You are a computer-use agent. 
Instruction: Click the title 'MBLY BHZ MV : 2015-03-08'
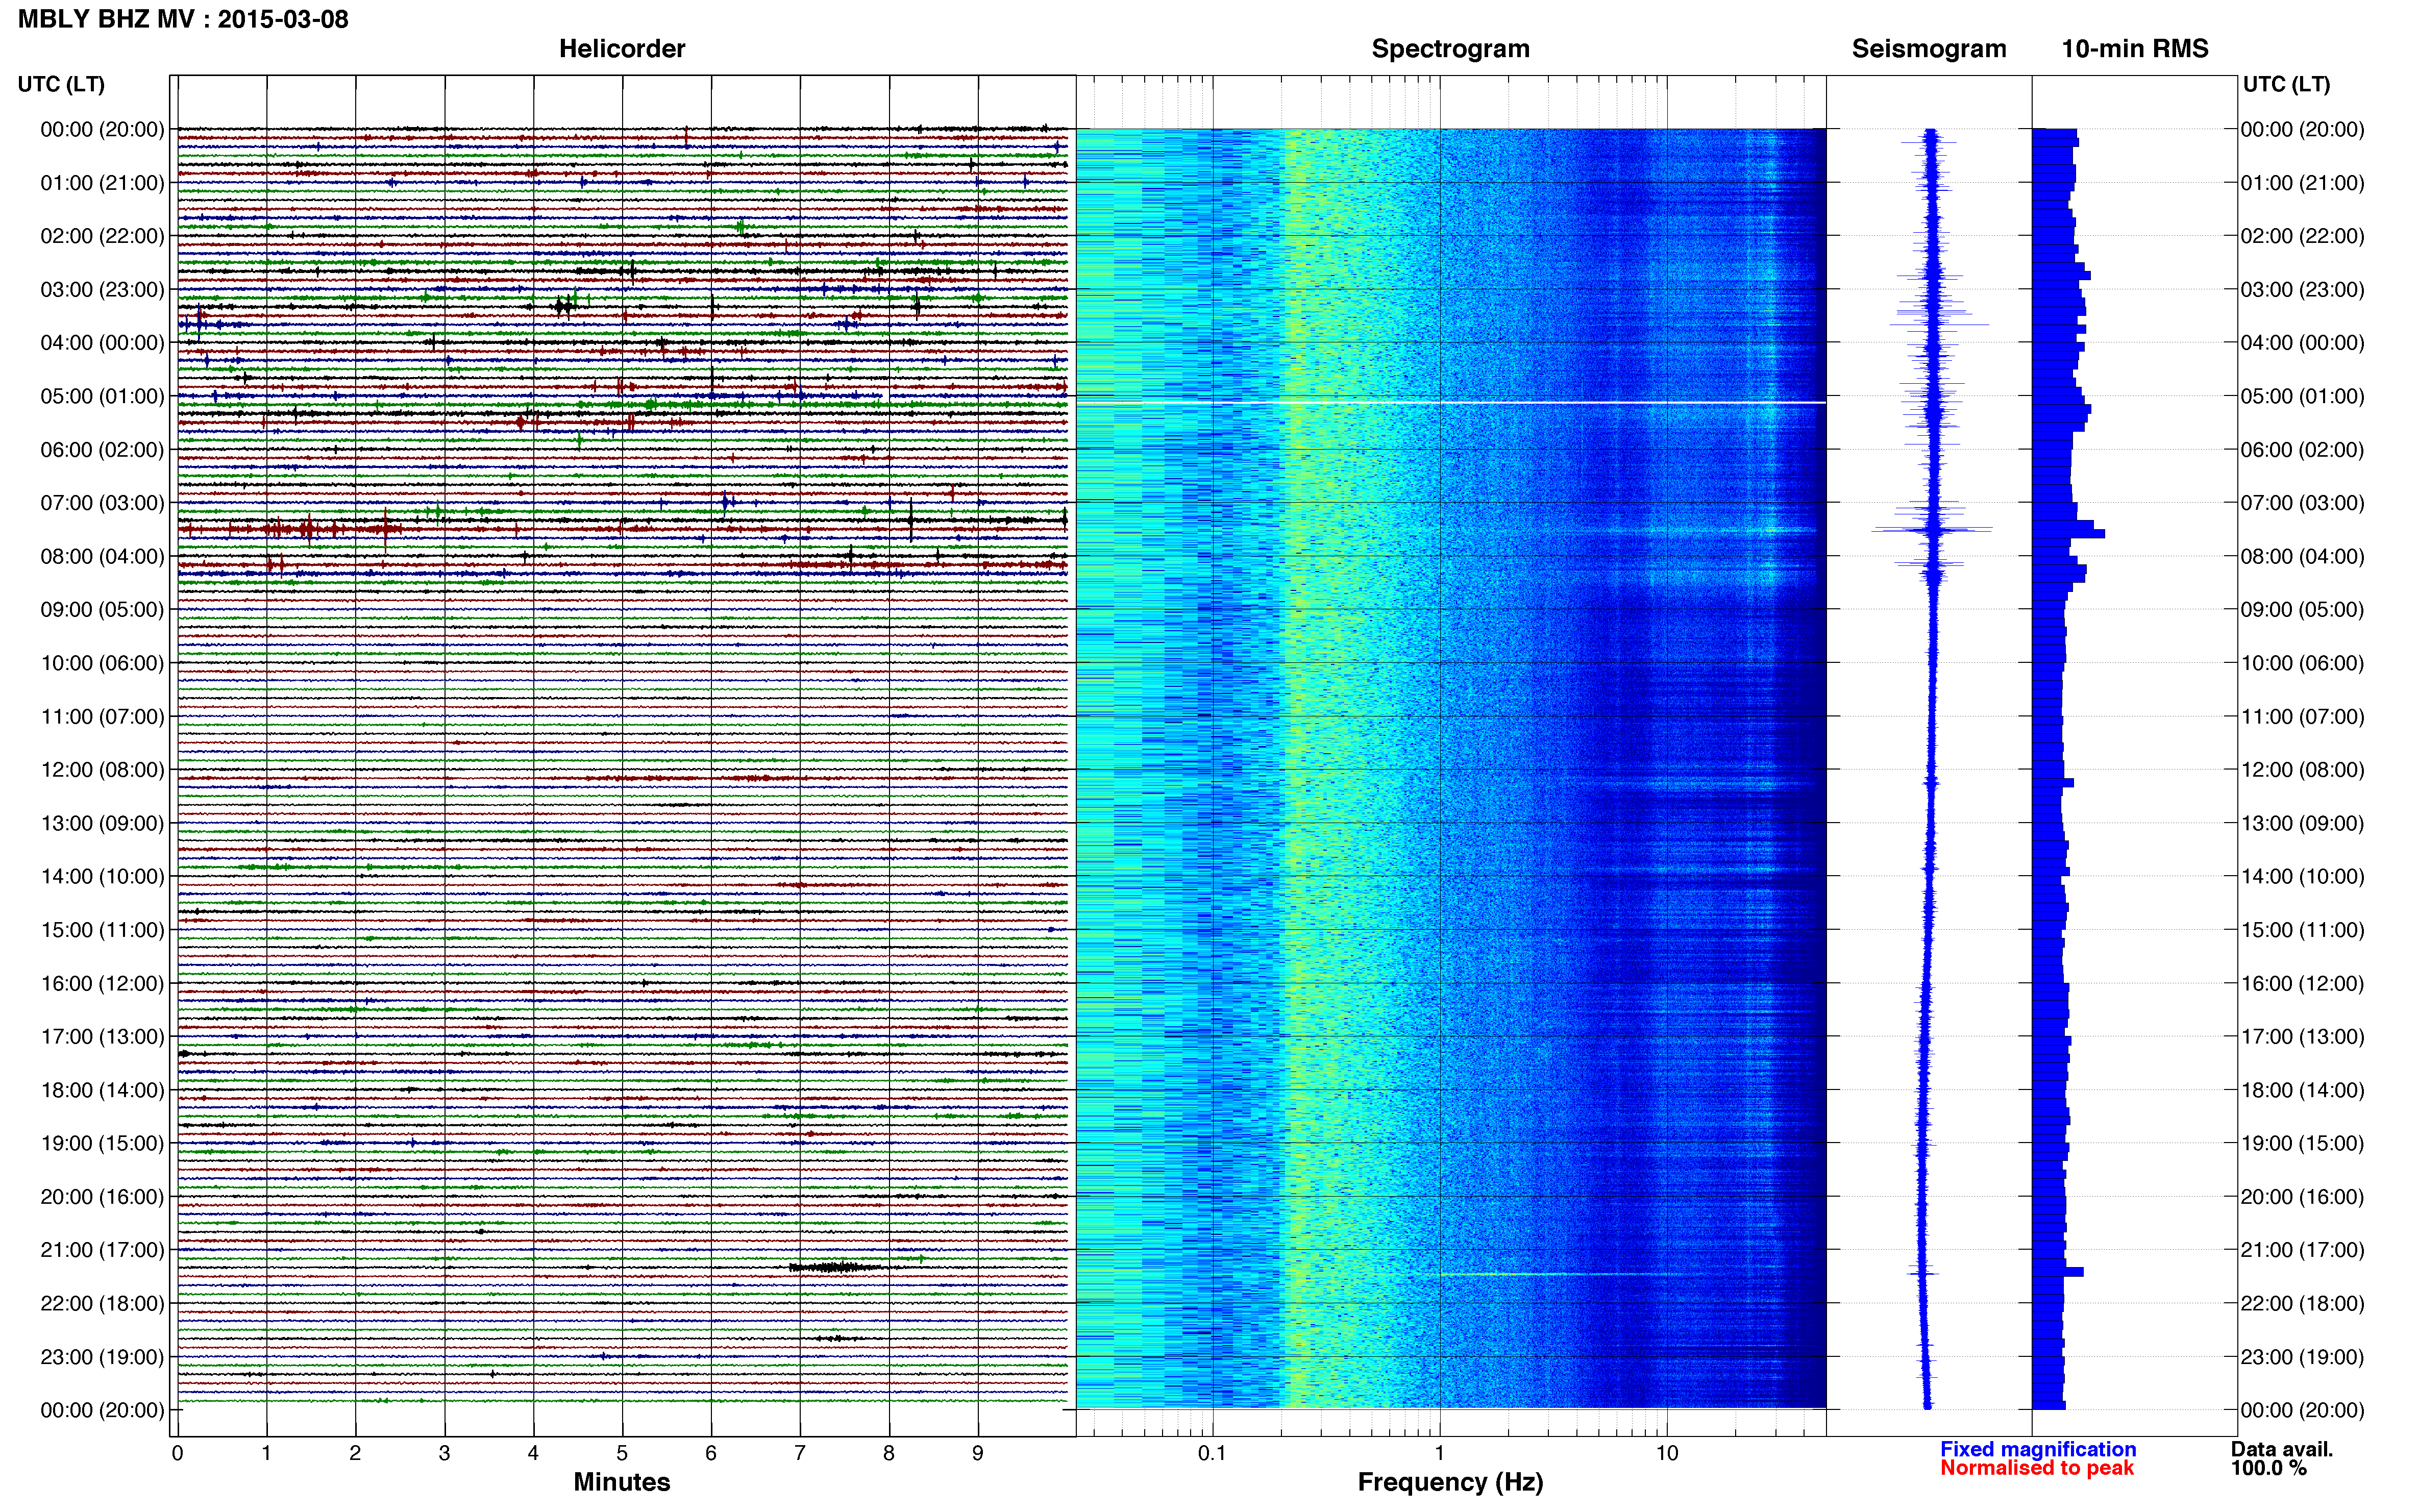[x=183, y=19]
